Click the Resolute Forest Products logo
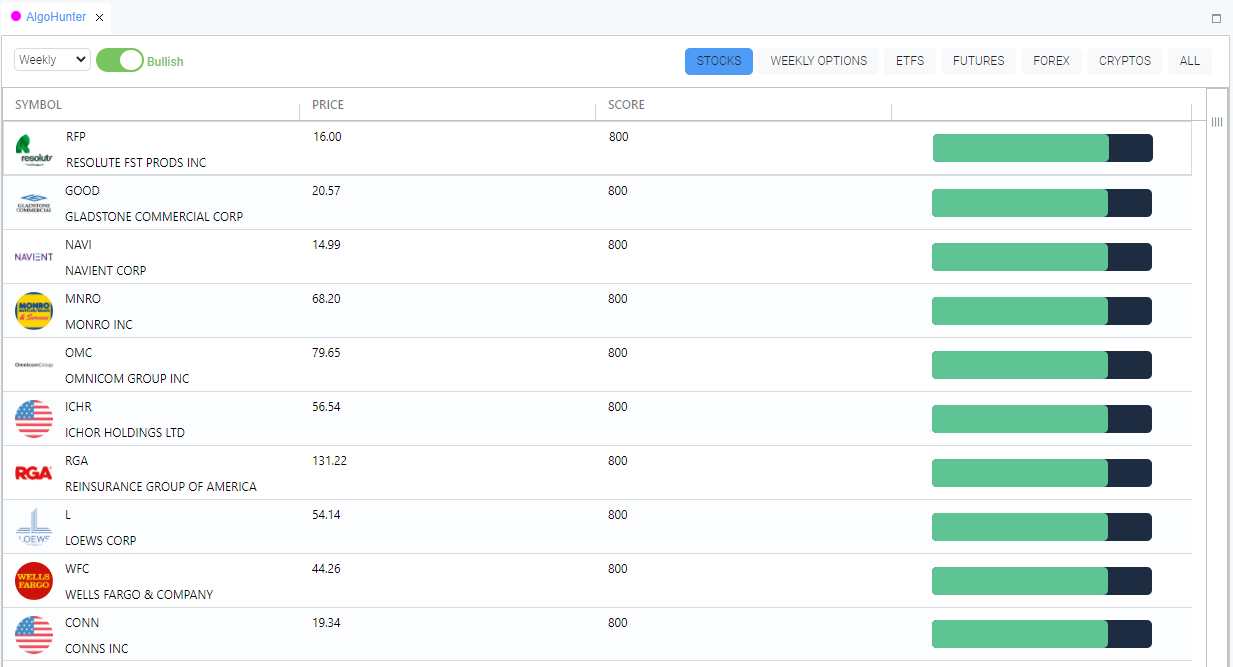Image resolution: width=1233 pixels, height=667 pixels. [35, 149]
